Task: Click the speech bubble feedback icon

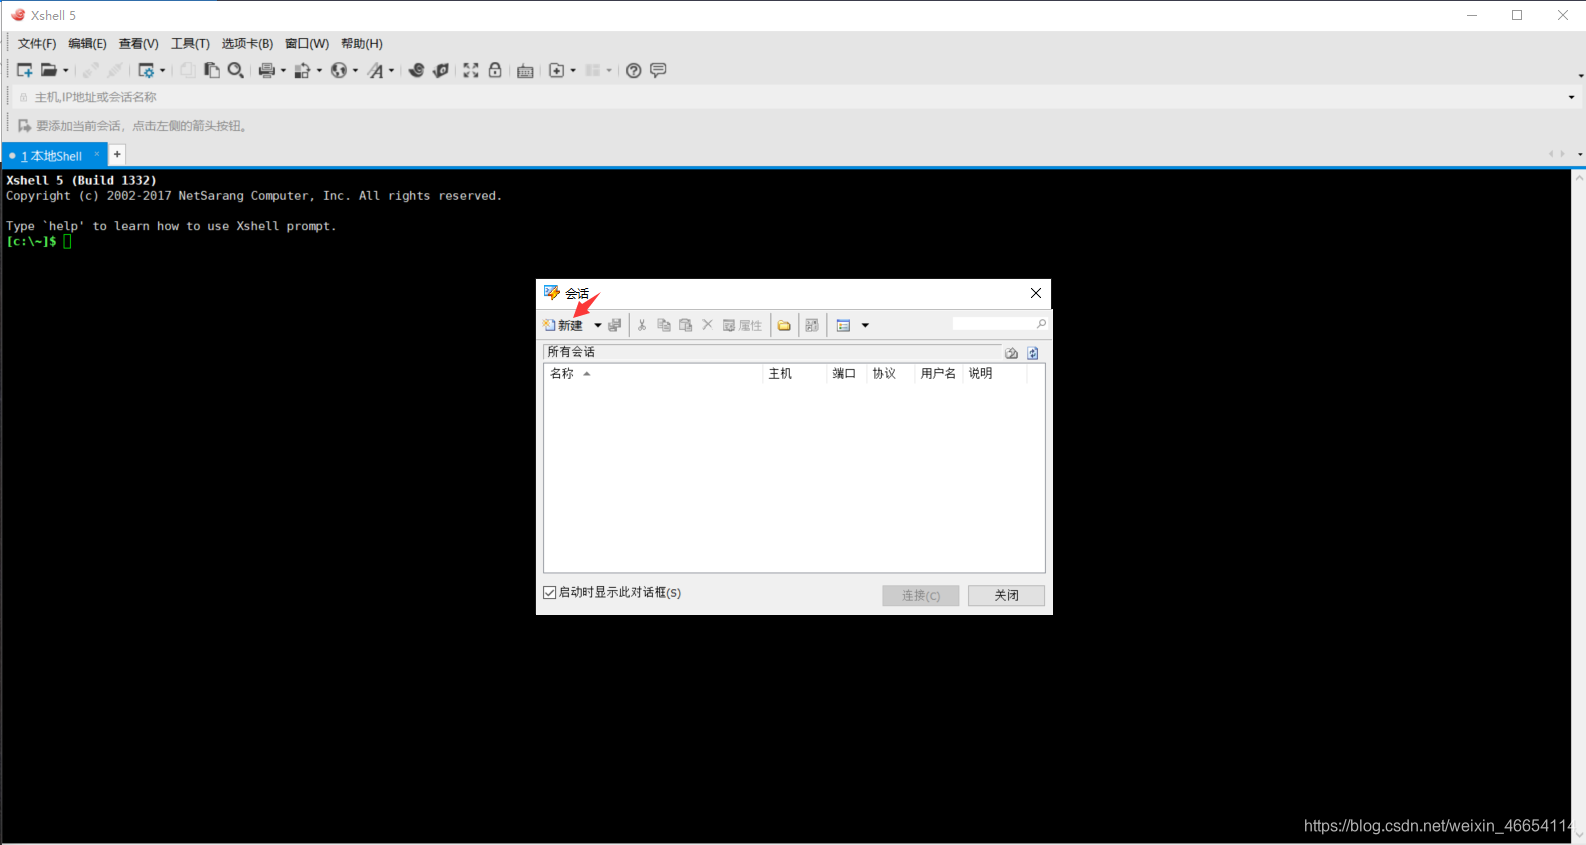Action: pos(658,70)
